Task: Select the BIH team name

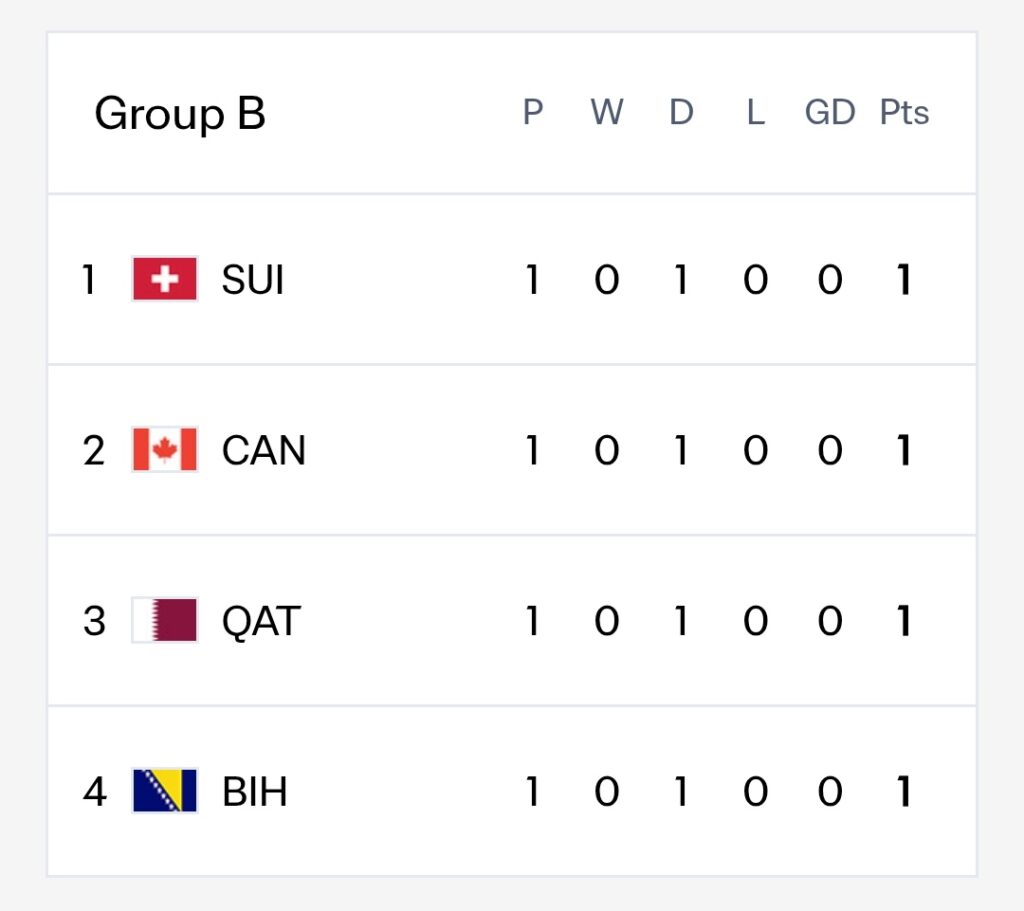Action: point(255,791)
